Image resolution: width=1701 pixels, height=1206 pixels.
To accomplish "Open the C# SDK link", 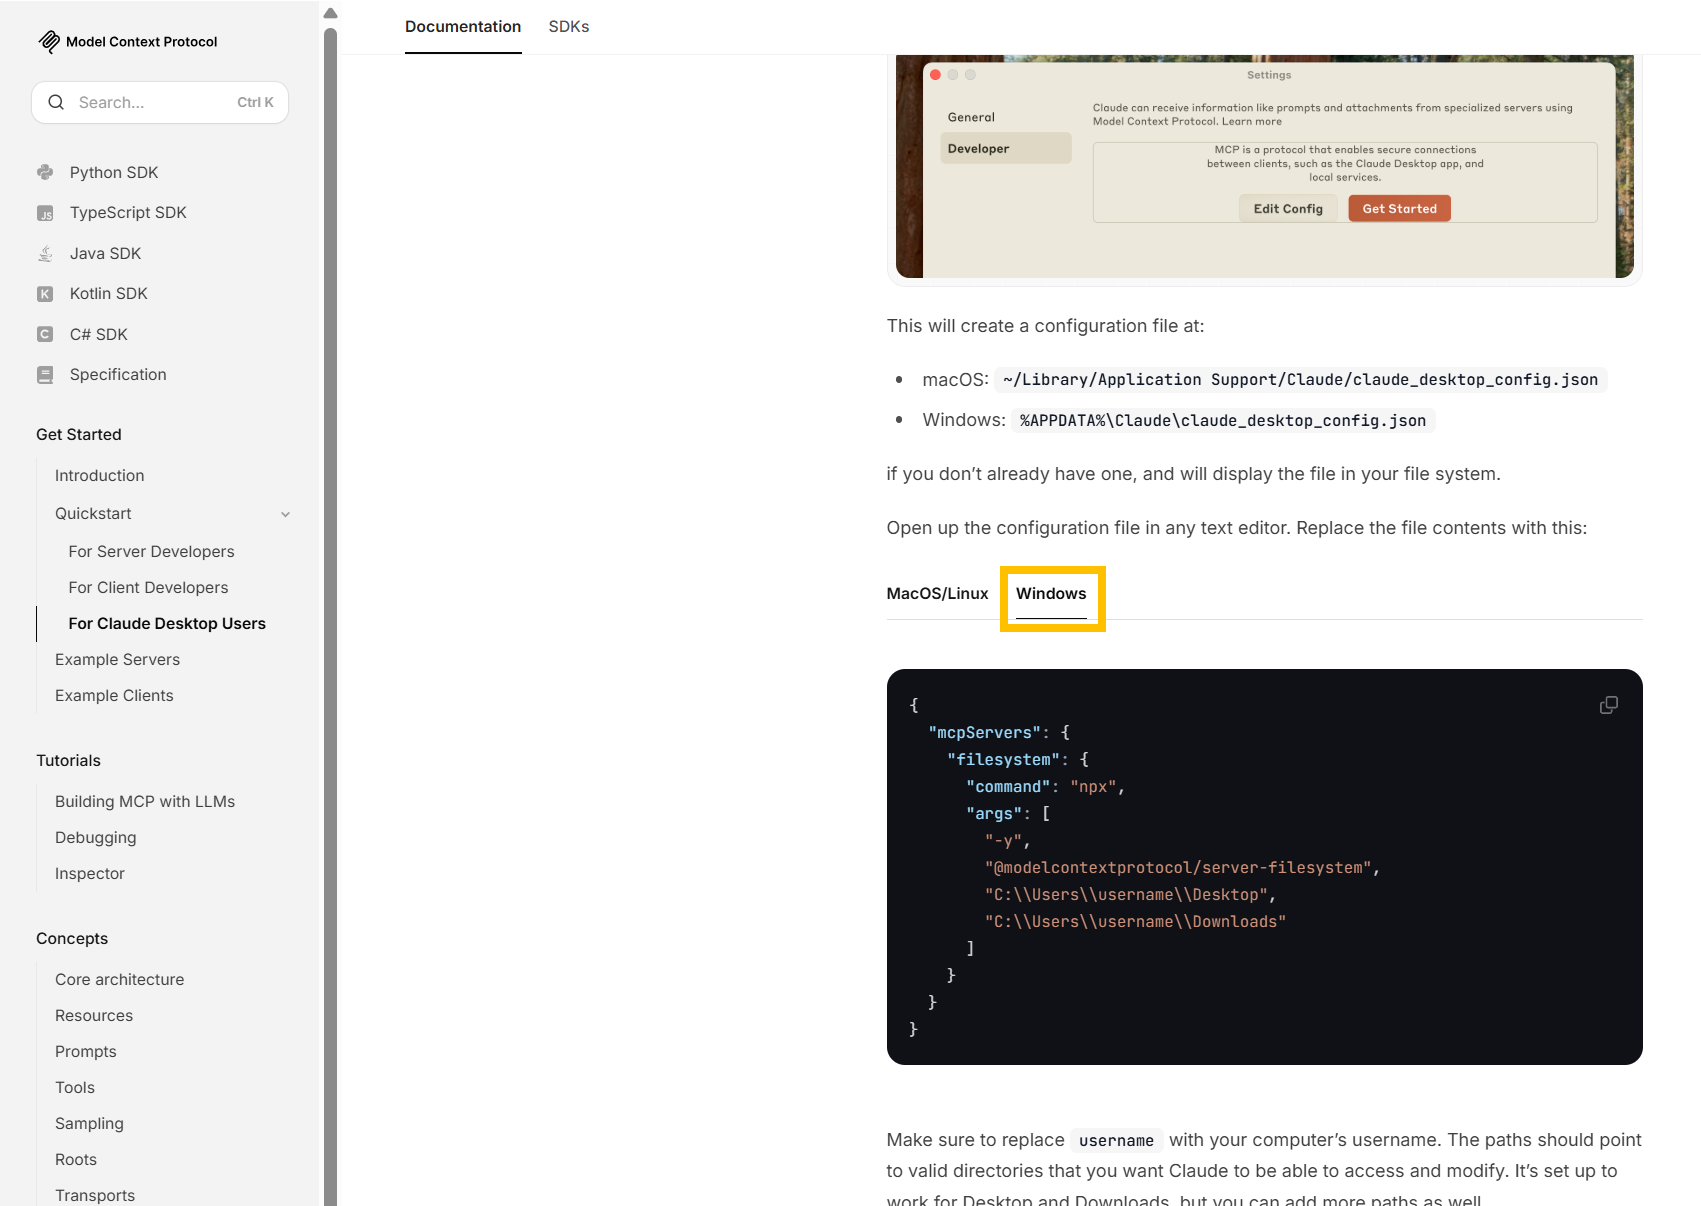I will pos(98,334).
